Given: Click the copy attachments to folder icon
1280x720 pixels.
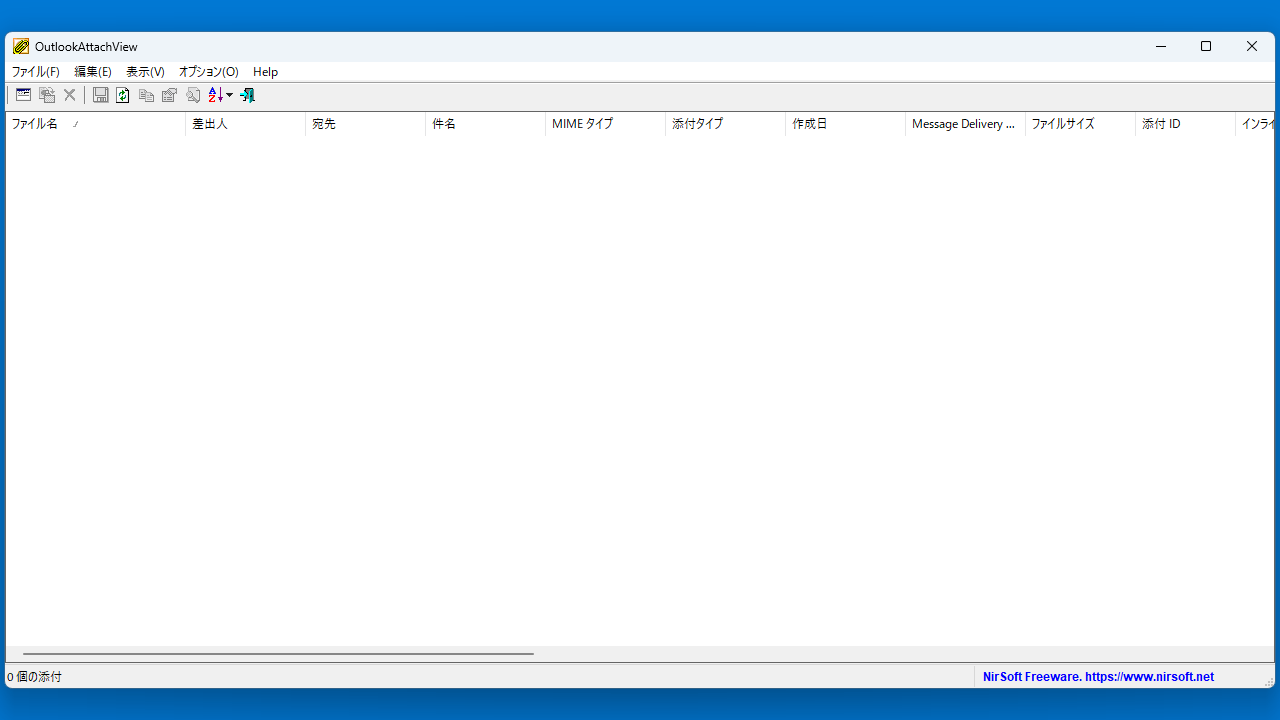Looking at the screenshot, I should coord(47,95).
